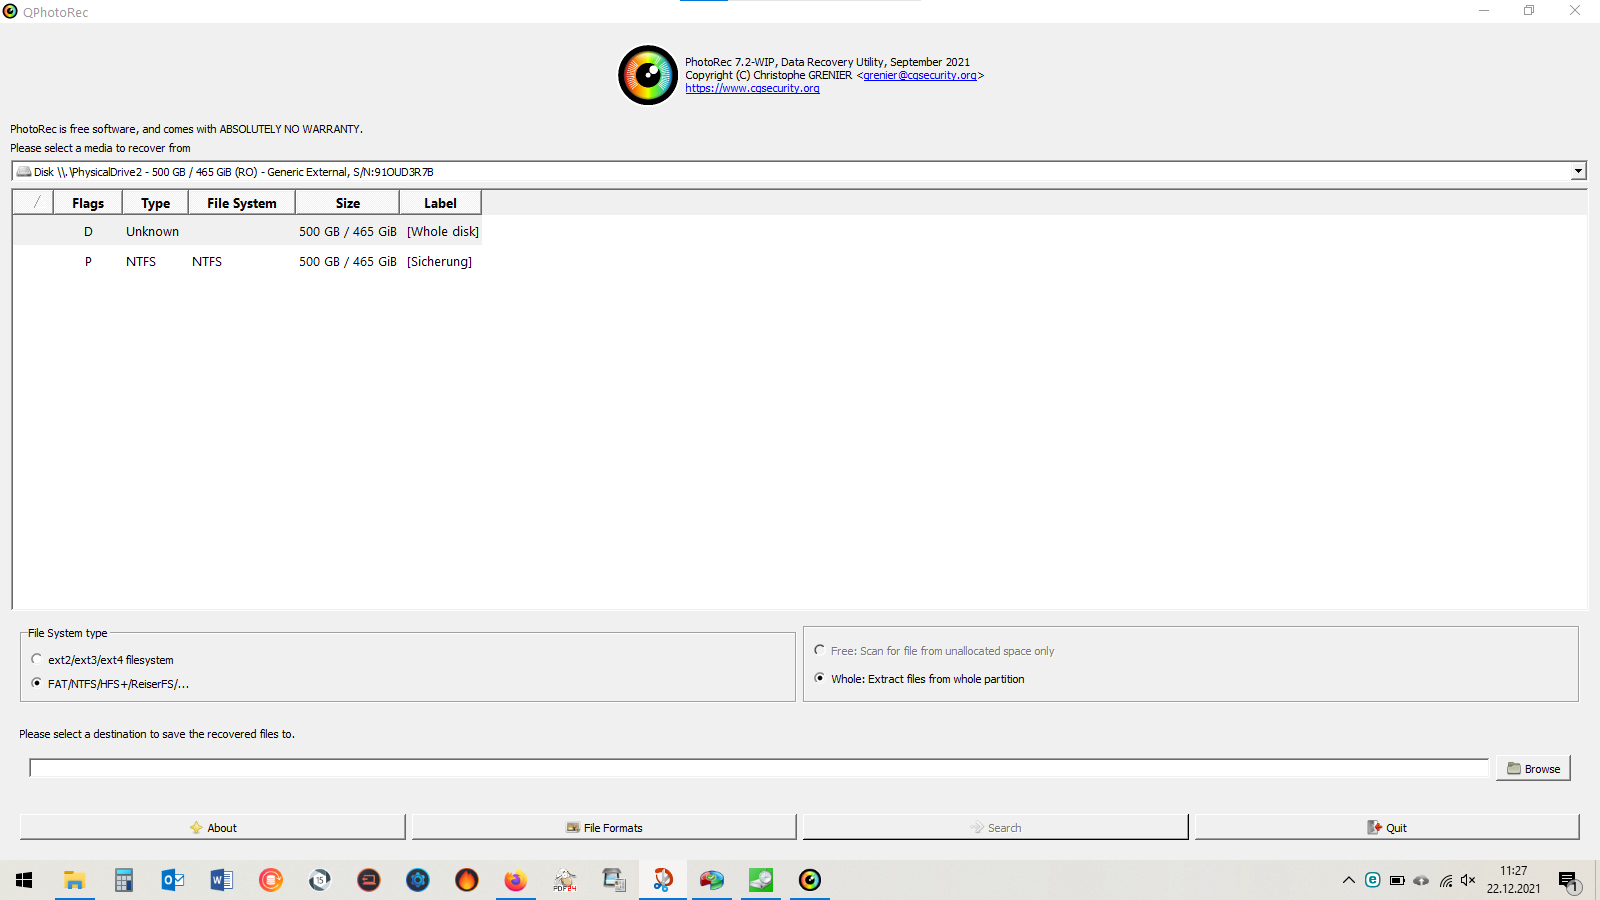Open the colorful disk partition taskbar icon
The height and width of the screenshot is (900, 1600).
[711, 880]
